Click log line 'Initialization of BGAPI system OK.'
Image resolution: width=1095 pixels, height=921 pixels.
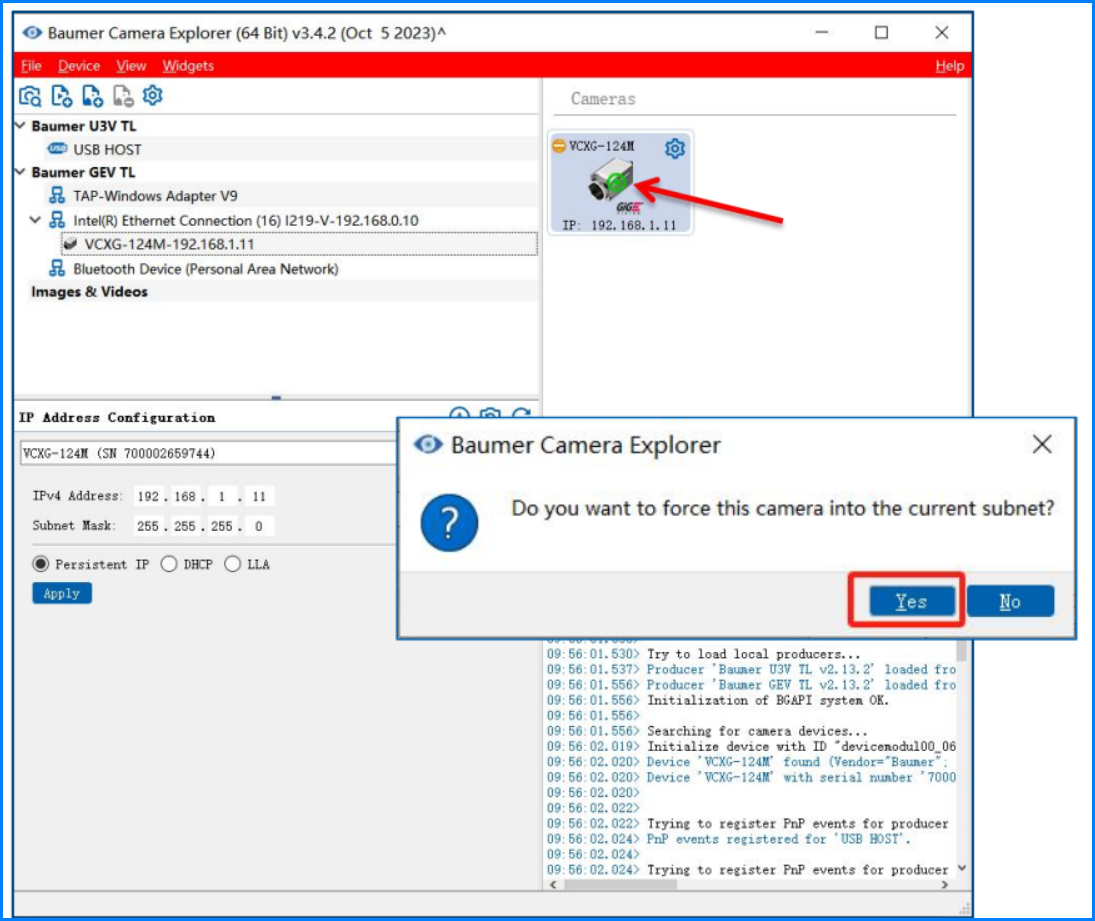coord(768,700)
